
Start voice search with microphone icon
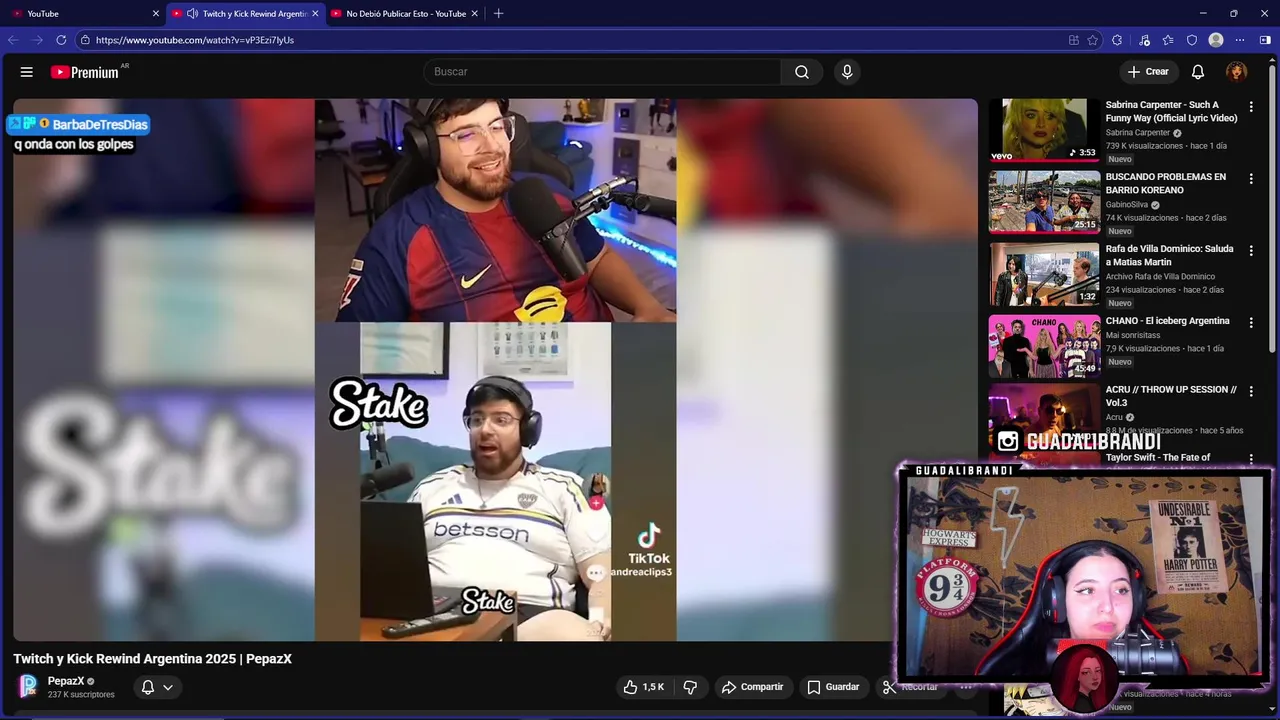coord(847,72)
